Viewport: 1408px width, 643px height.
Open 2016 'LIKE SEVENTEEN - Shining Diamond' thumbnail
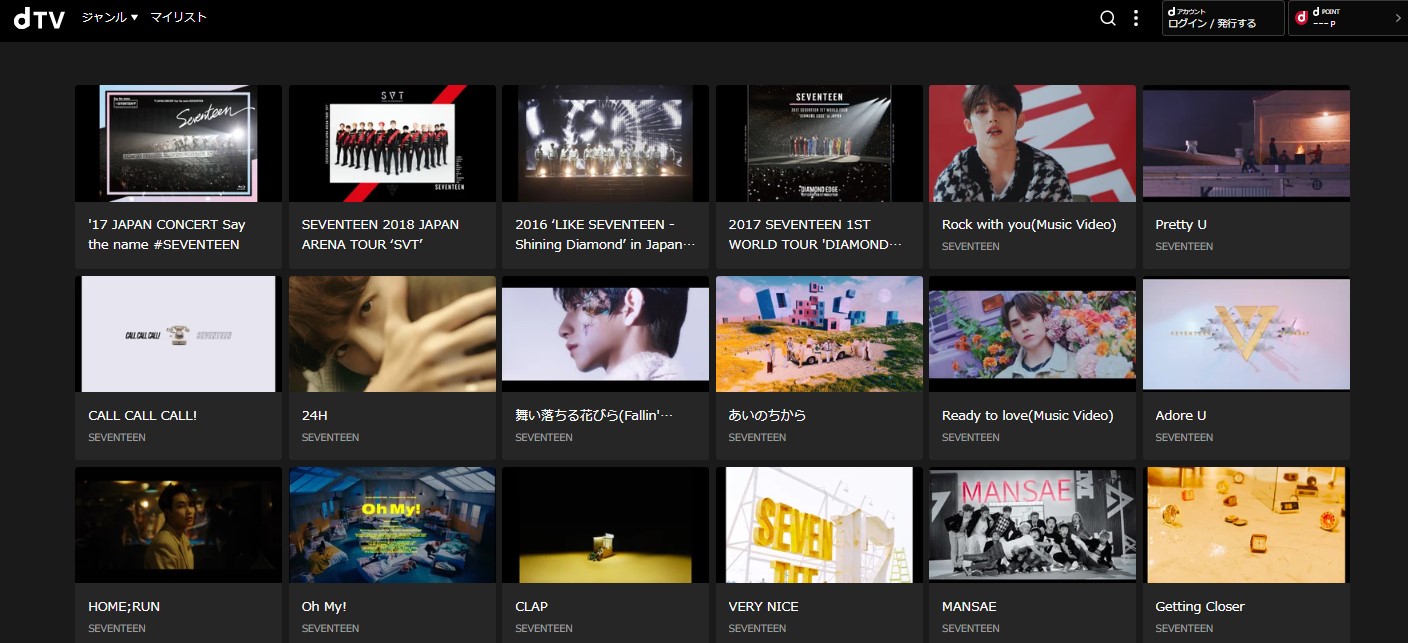[x=605, y=143]
